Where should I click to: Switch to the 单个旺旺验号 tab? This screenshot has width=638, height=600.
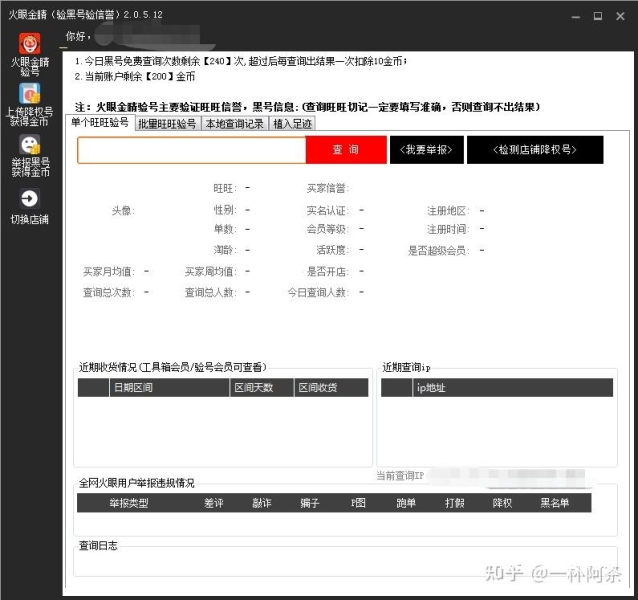[100, 123]
